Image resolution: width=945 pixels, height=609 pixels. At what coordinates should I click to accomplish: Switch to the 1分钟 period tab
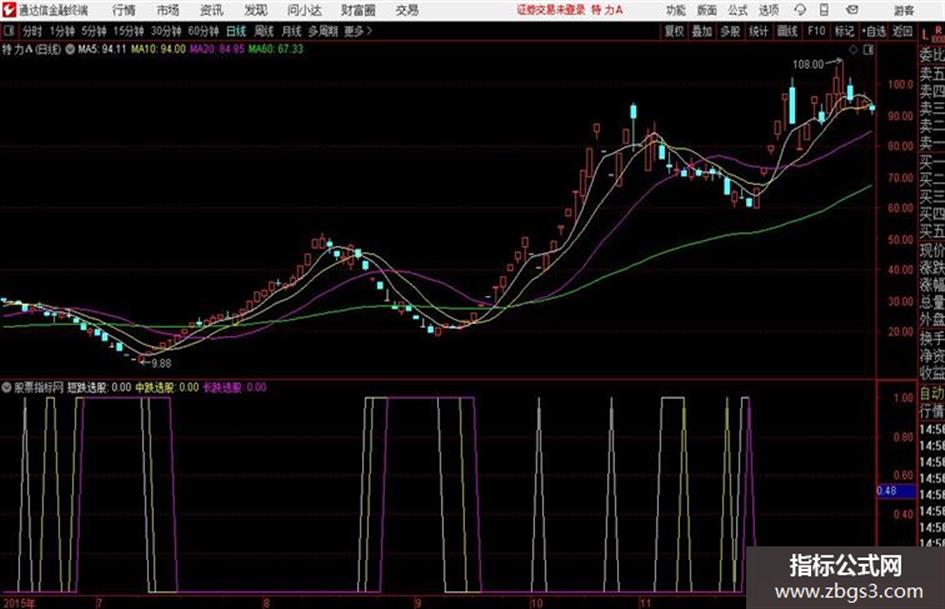62,31
